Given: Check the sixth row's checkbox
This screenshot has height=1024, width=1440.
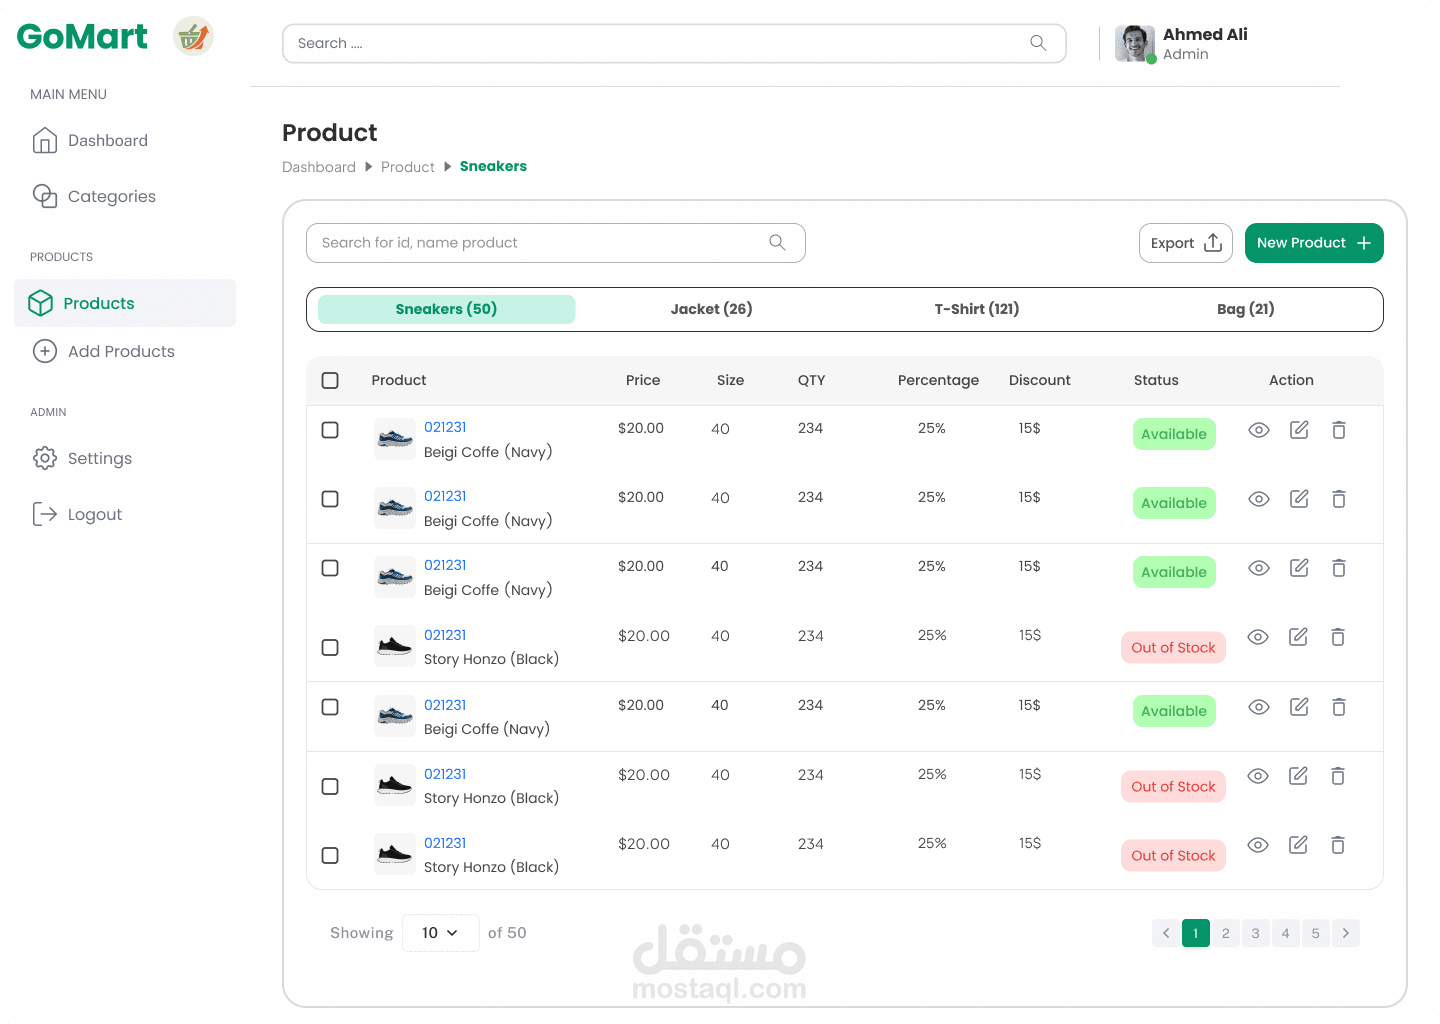Looking at the screenshot, I should point(330,787).
